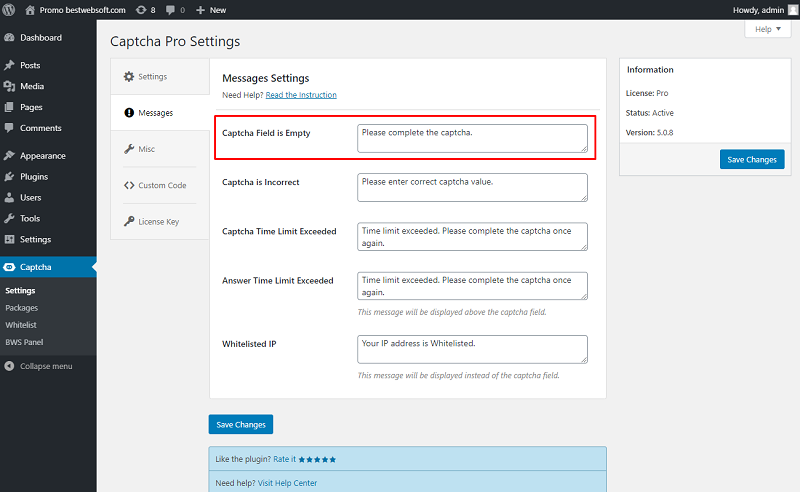The height and width of the screenshot is (492, 800).
Task: Collapse the admin sidebar menu
Action: click(46, 366)
